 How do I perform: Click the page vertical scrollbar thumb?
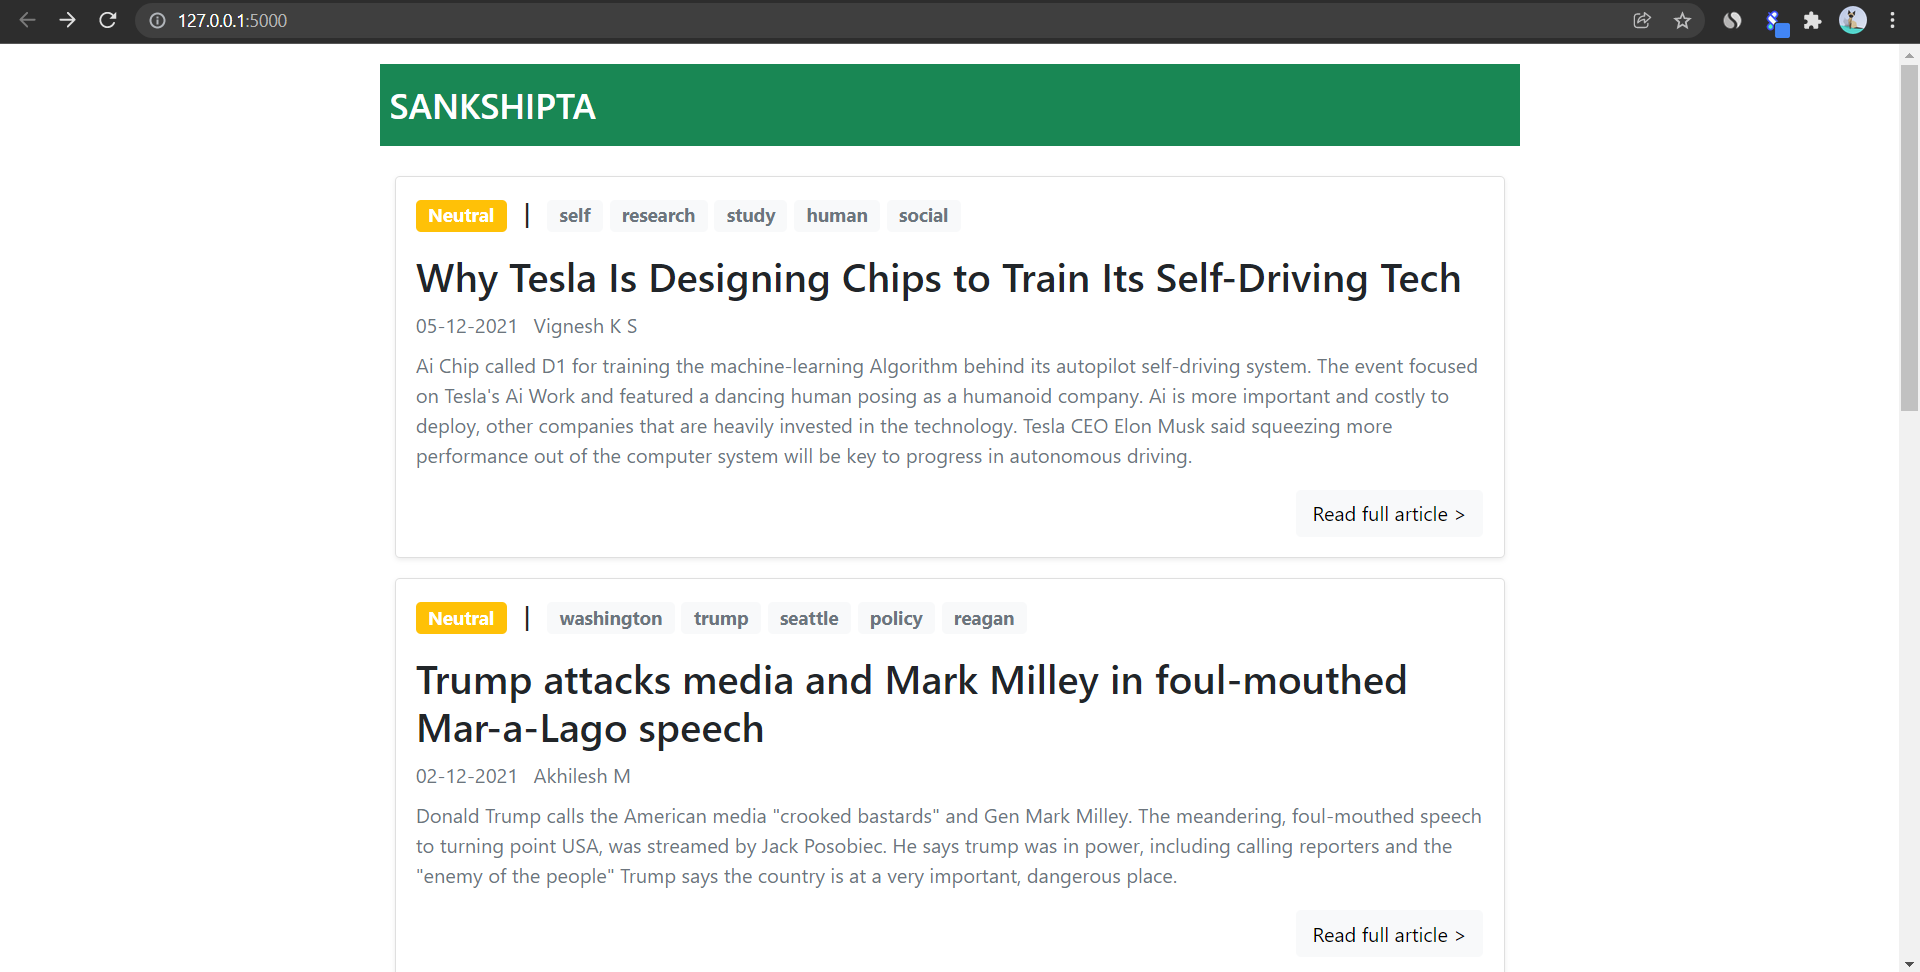pyautogui.click(x=1909, y=237)
